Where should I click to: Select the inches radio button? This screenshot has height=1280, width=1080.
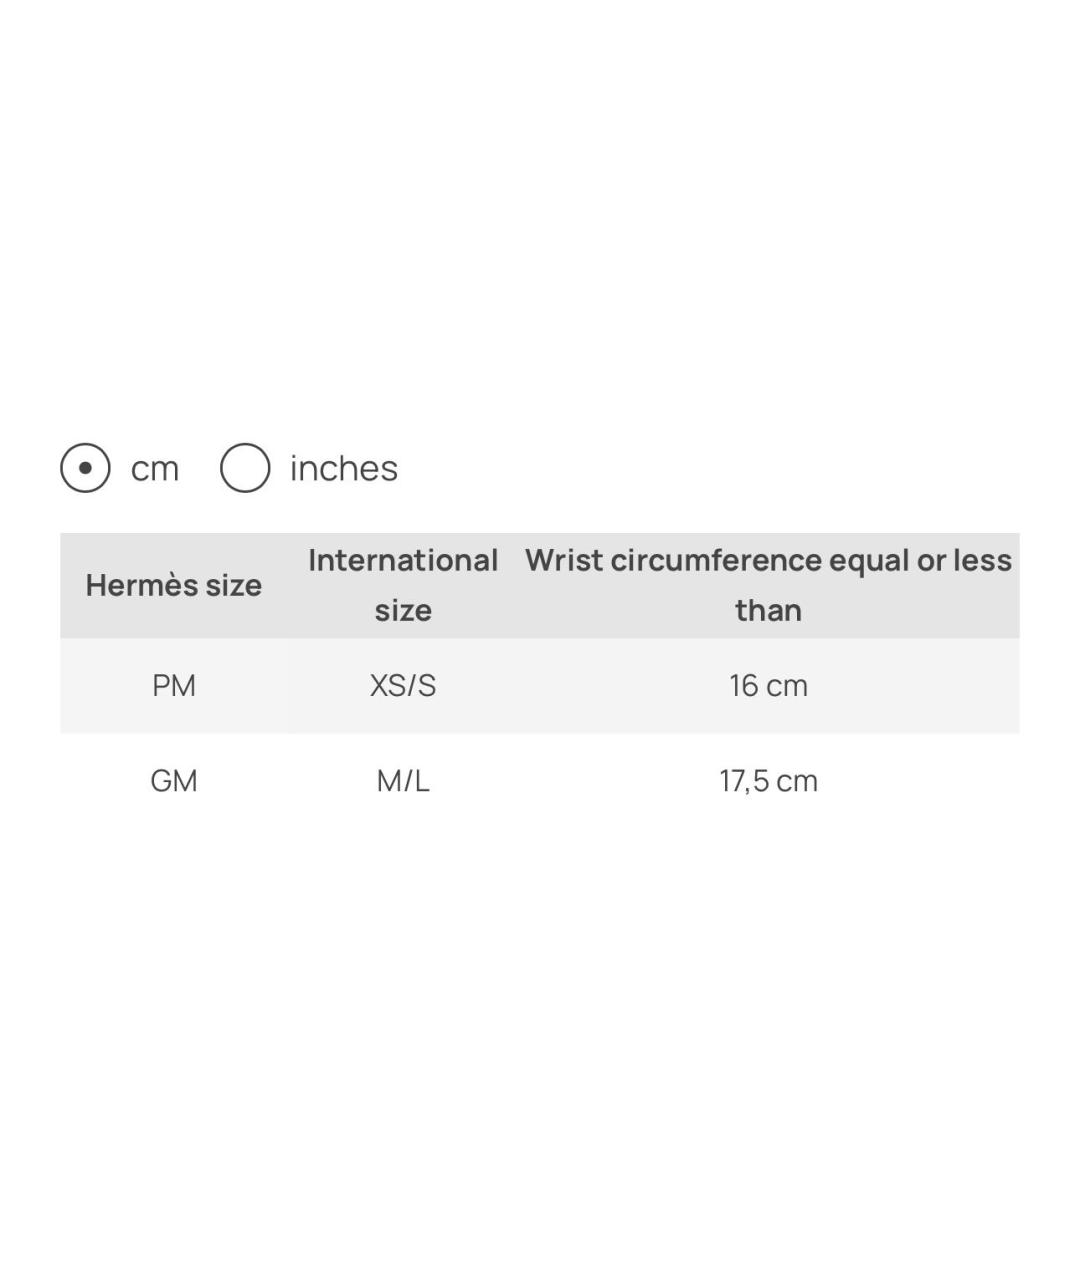tap(245, 468)
